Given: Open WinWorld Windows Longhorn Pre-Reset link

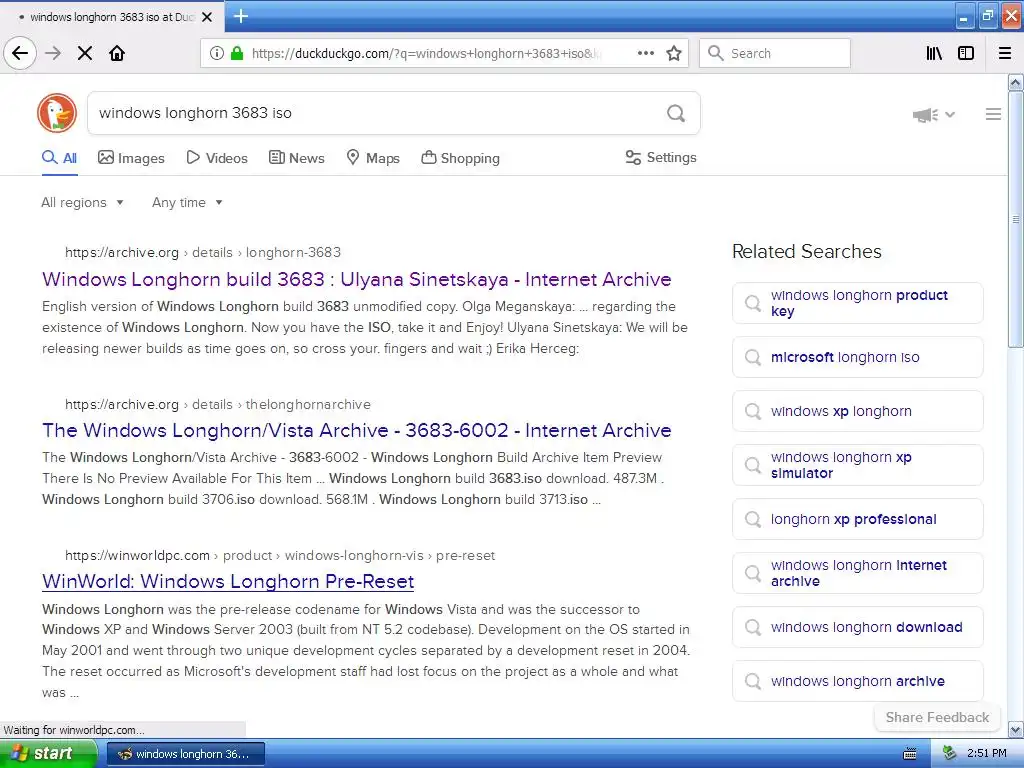Looking at the screenshot, I should point(228,581).
